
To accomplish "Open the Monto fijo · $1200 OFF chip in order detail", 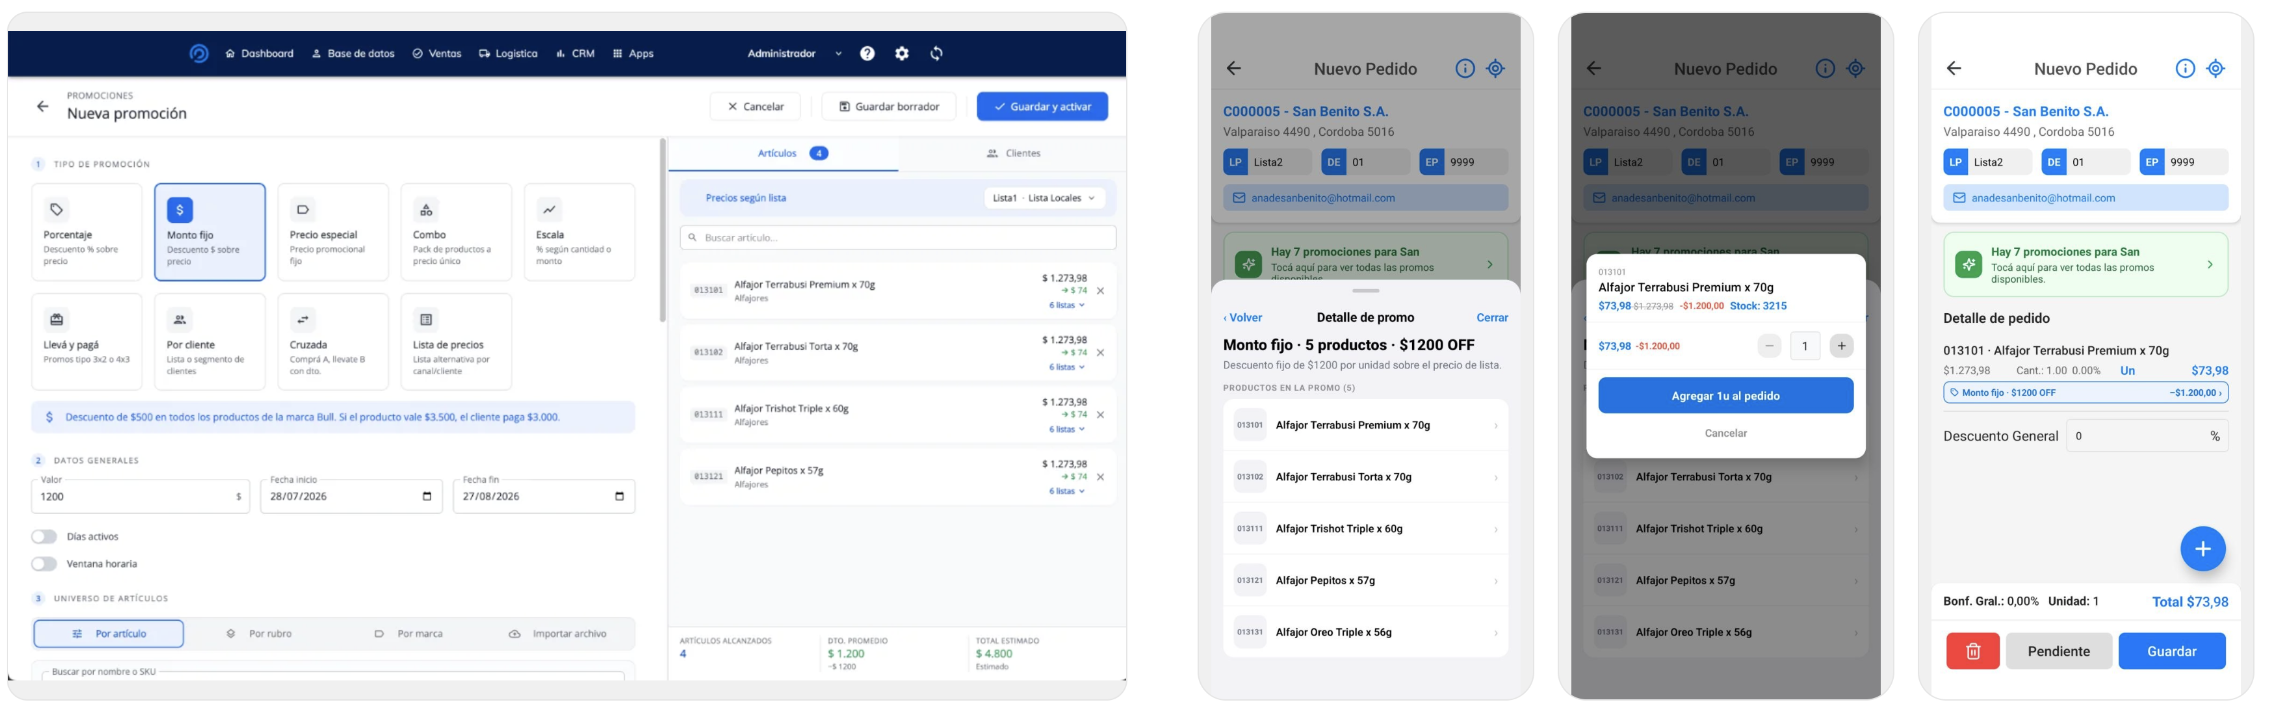I will tap(2085, 393).
